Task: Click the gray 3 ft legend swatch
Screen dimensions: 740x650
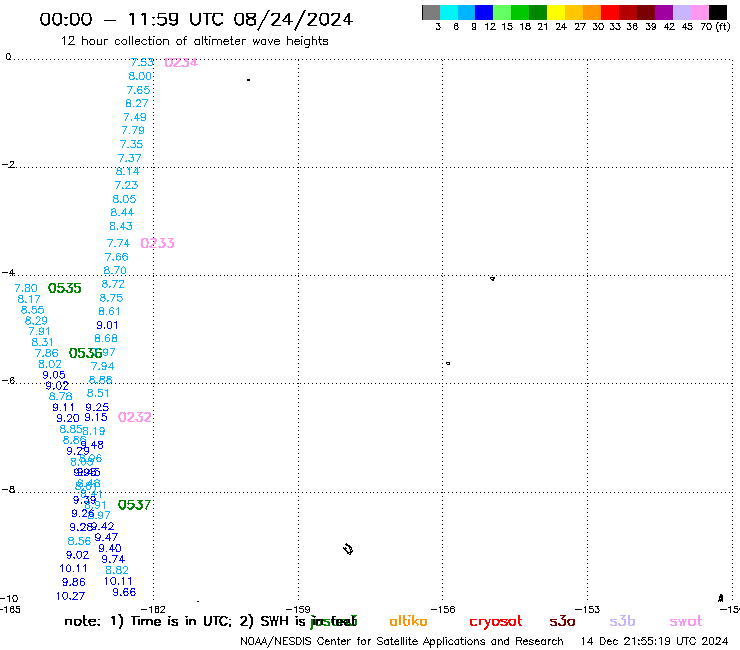Action: 431,12
